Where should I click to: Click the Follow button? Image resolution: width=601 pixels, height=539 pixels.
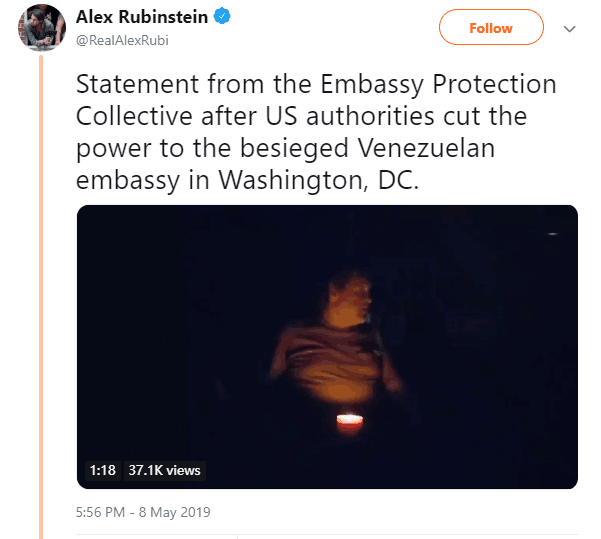pyautogui.click(x=491, y=28)
